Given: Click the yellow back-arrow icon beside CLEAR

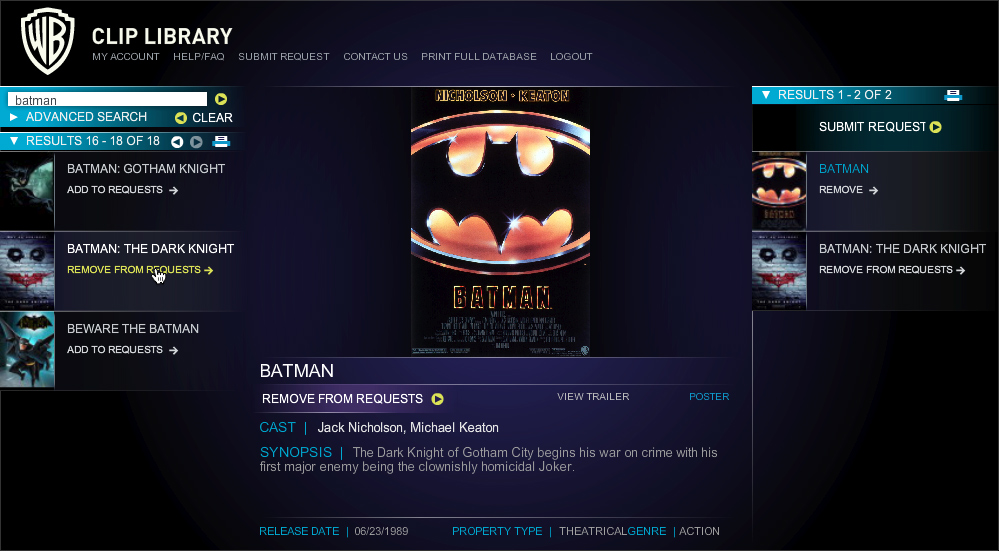Looking at the screenshot, I should (x=180, y=118).
